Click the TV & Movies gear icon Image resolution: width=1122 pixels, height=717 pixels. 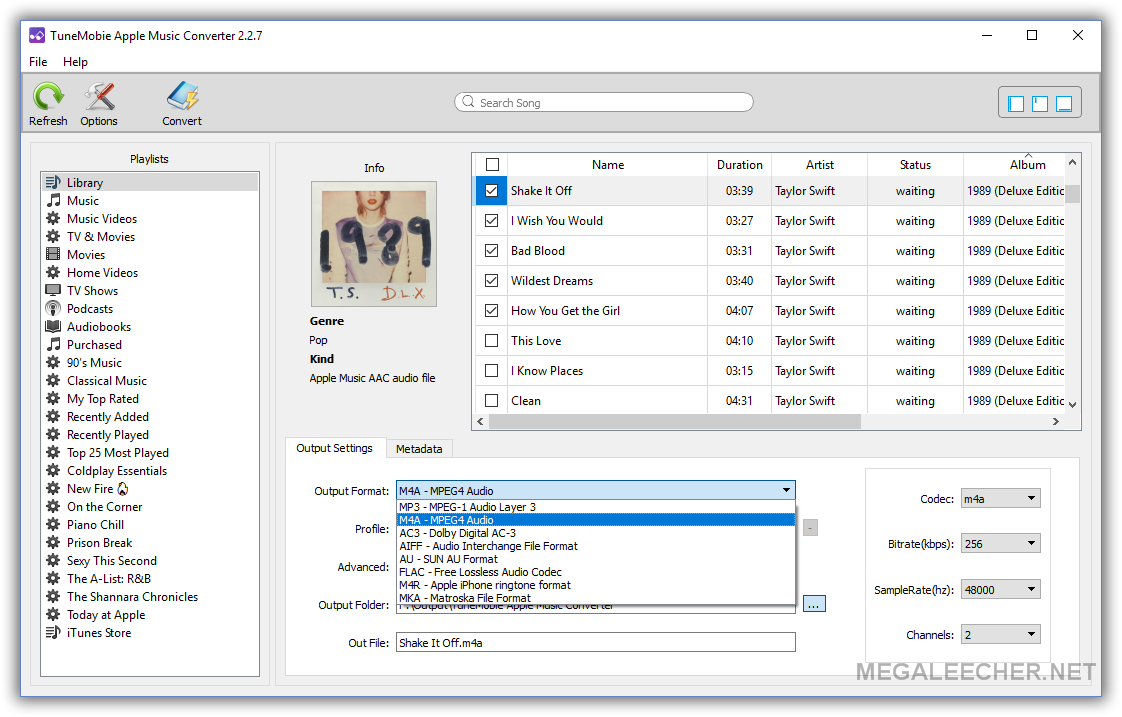coord(53,236)
